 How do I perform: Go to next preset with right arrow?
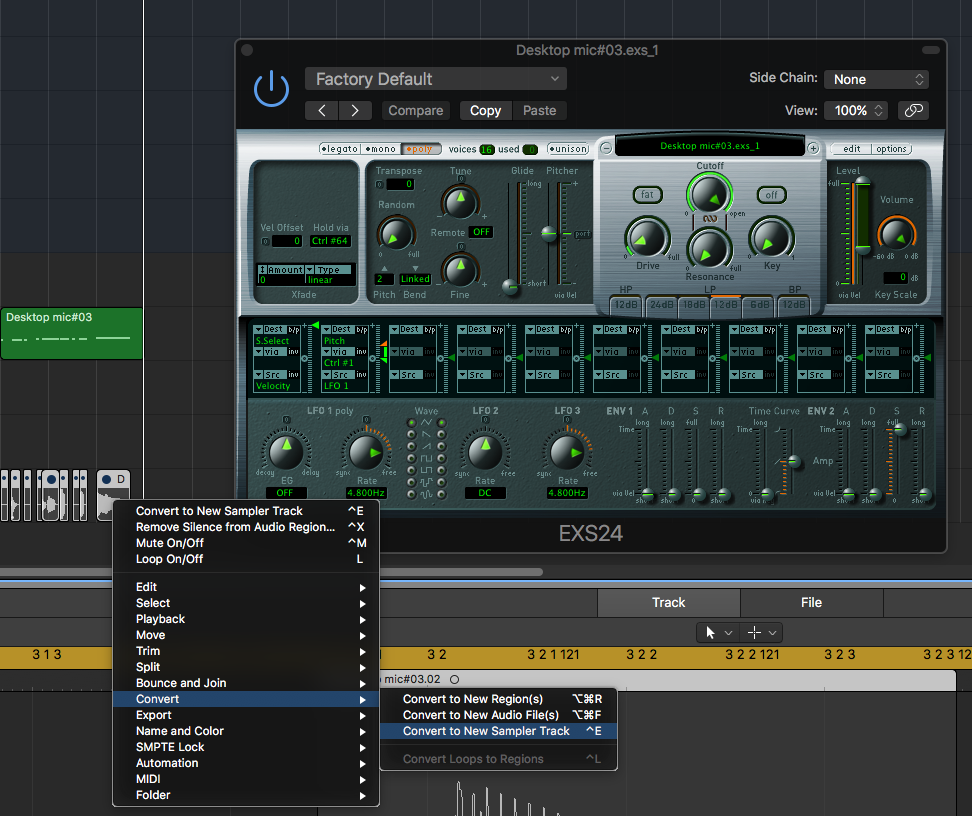tap(355, 111)
